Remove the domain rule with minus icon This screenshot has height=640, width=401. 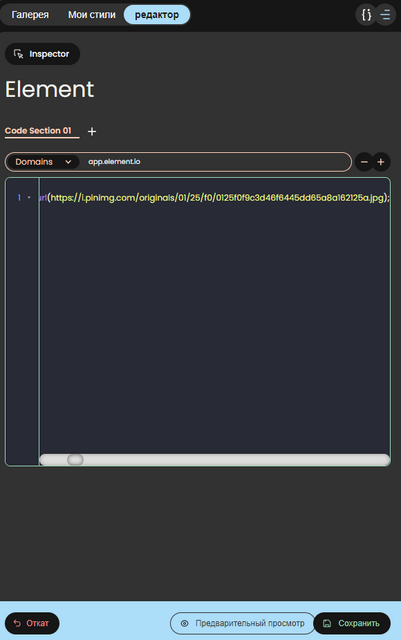(364, 162)
